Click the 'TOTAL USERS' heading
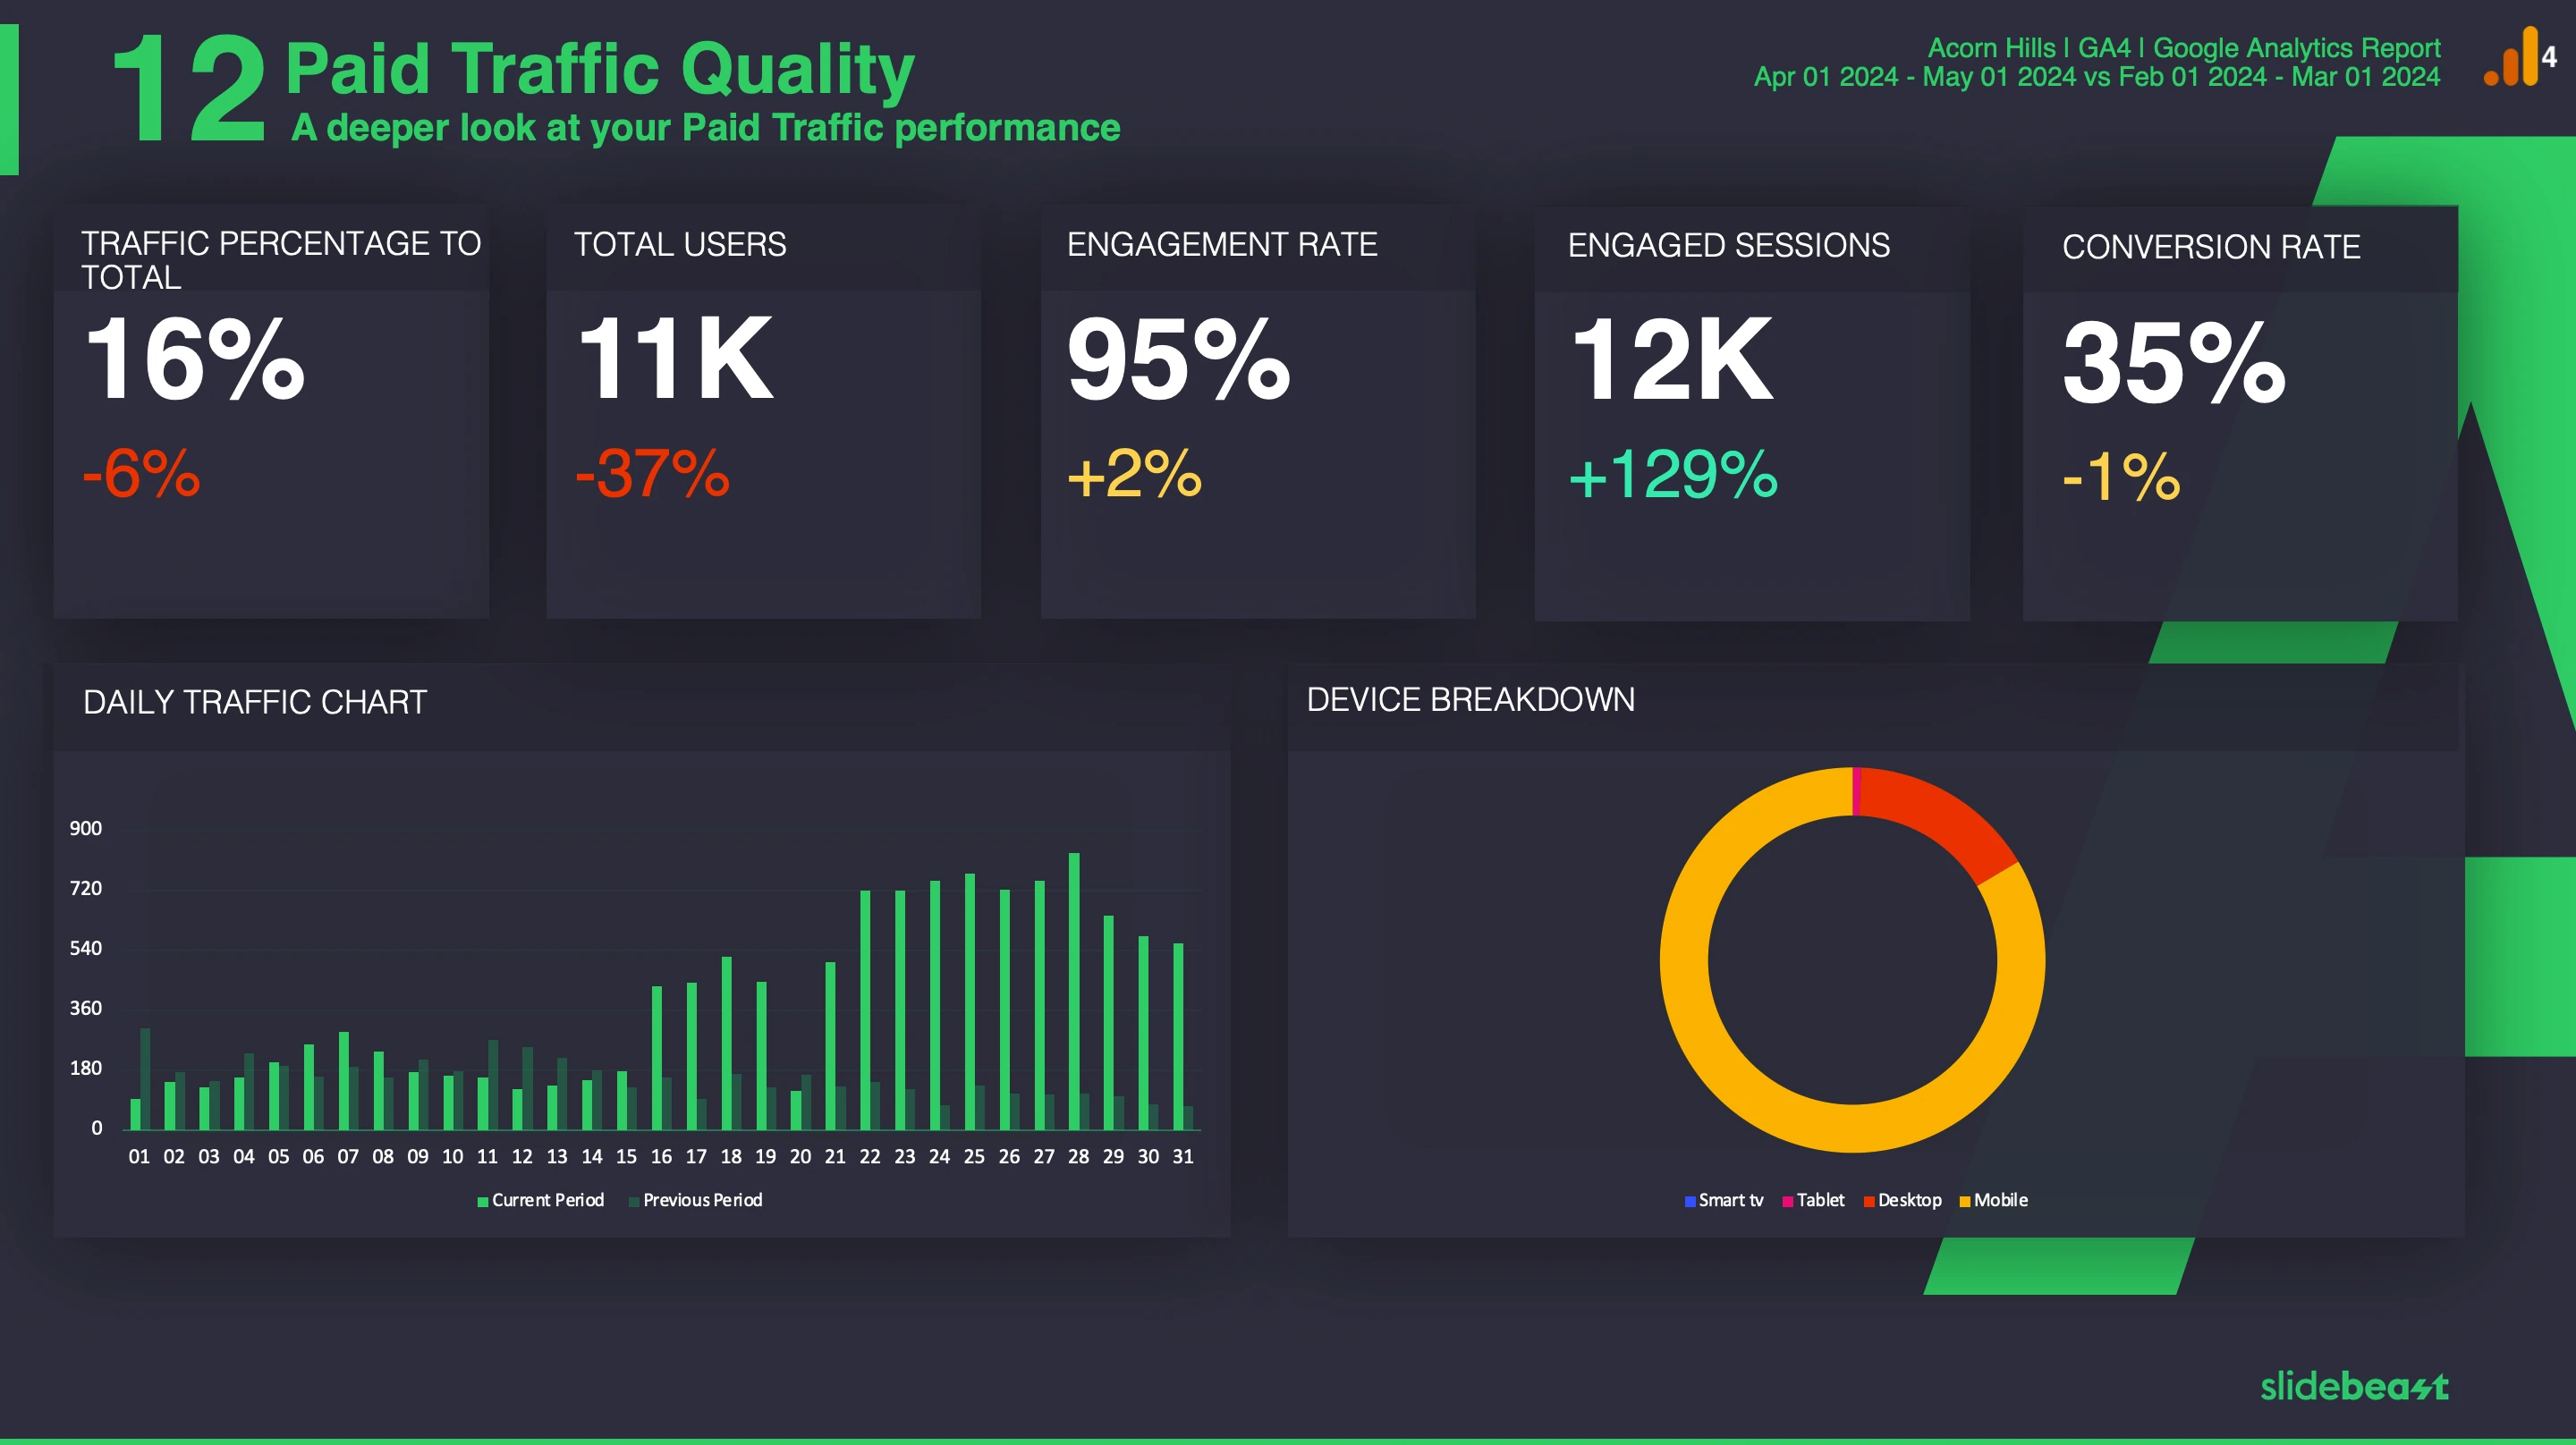The height and width of the screenshot is (1445, 2576). (x=680, y=244)
